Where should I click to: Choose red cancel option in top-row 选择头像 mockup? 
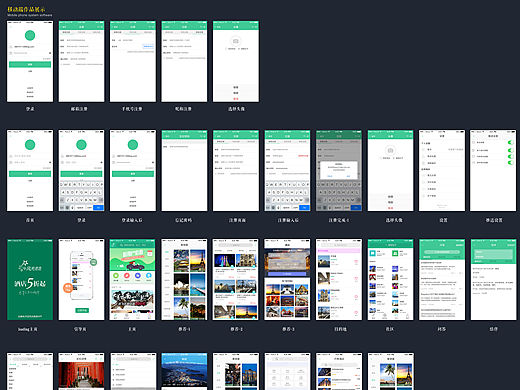pyautogui.click(x=236, y=99)
